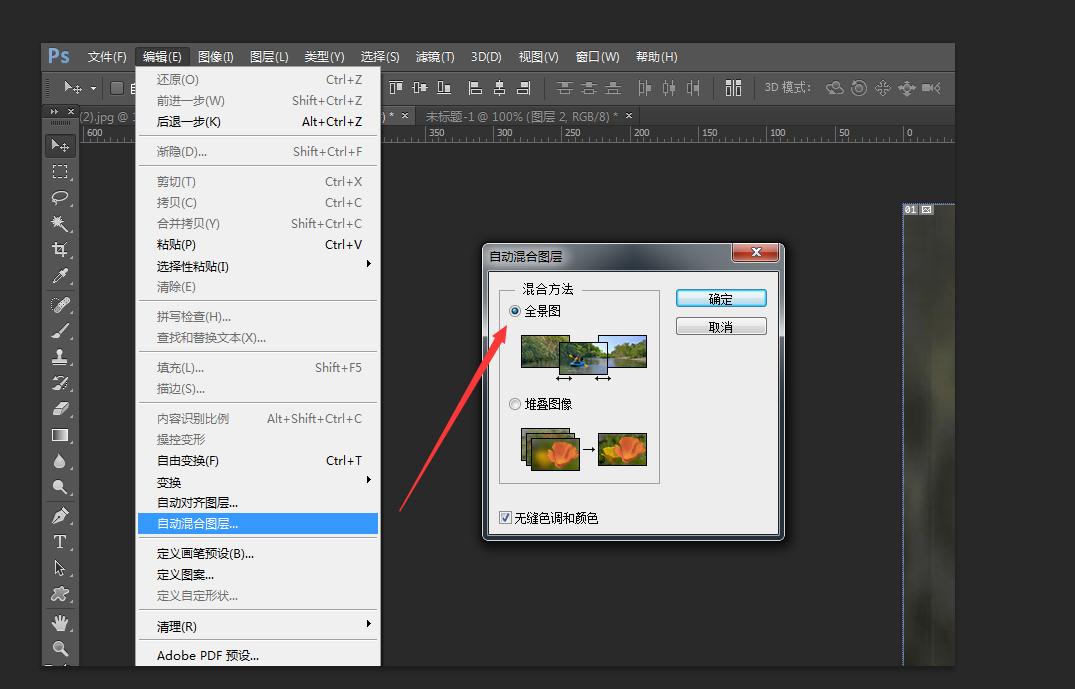
Task: Pick the Crop tool
Action: coord(60,249)
